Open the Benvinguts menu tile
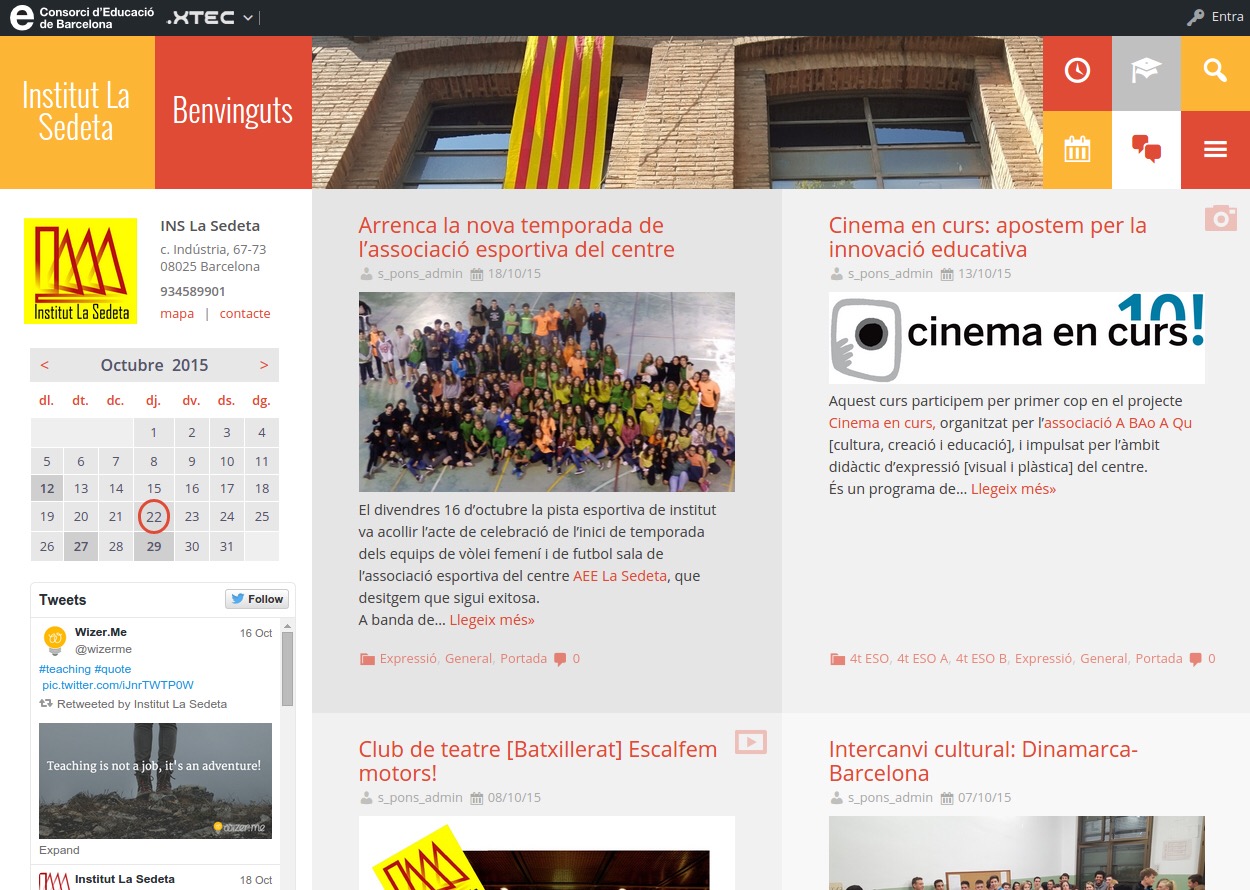1250x890 pixels. [x=233, y=112]
